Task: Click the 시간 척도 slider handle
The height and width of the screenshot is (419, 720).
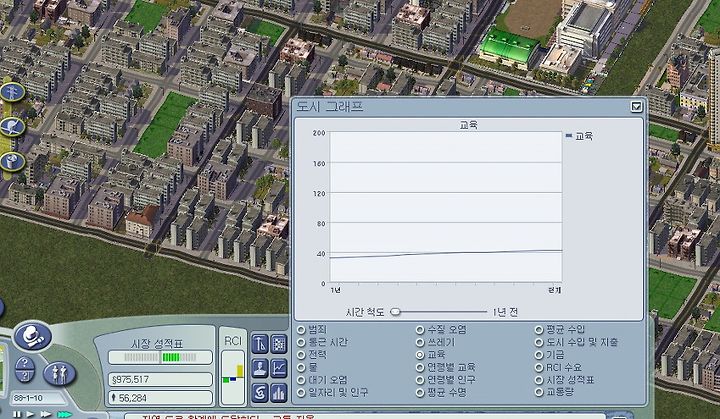Action: pyautogui.click(x=395, y=312)
